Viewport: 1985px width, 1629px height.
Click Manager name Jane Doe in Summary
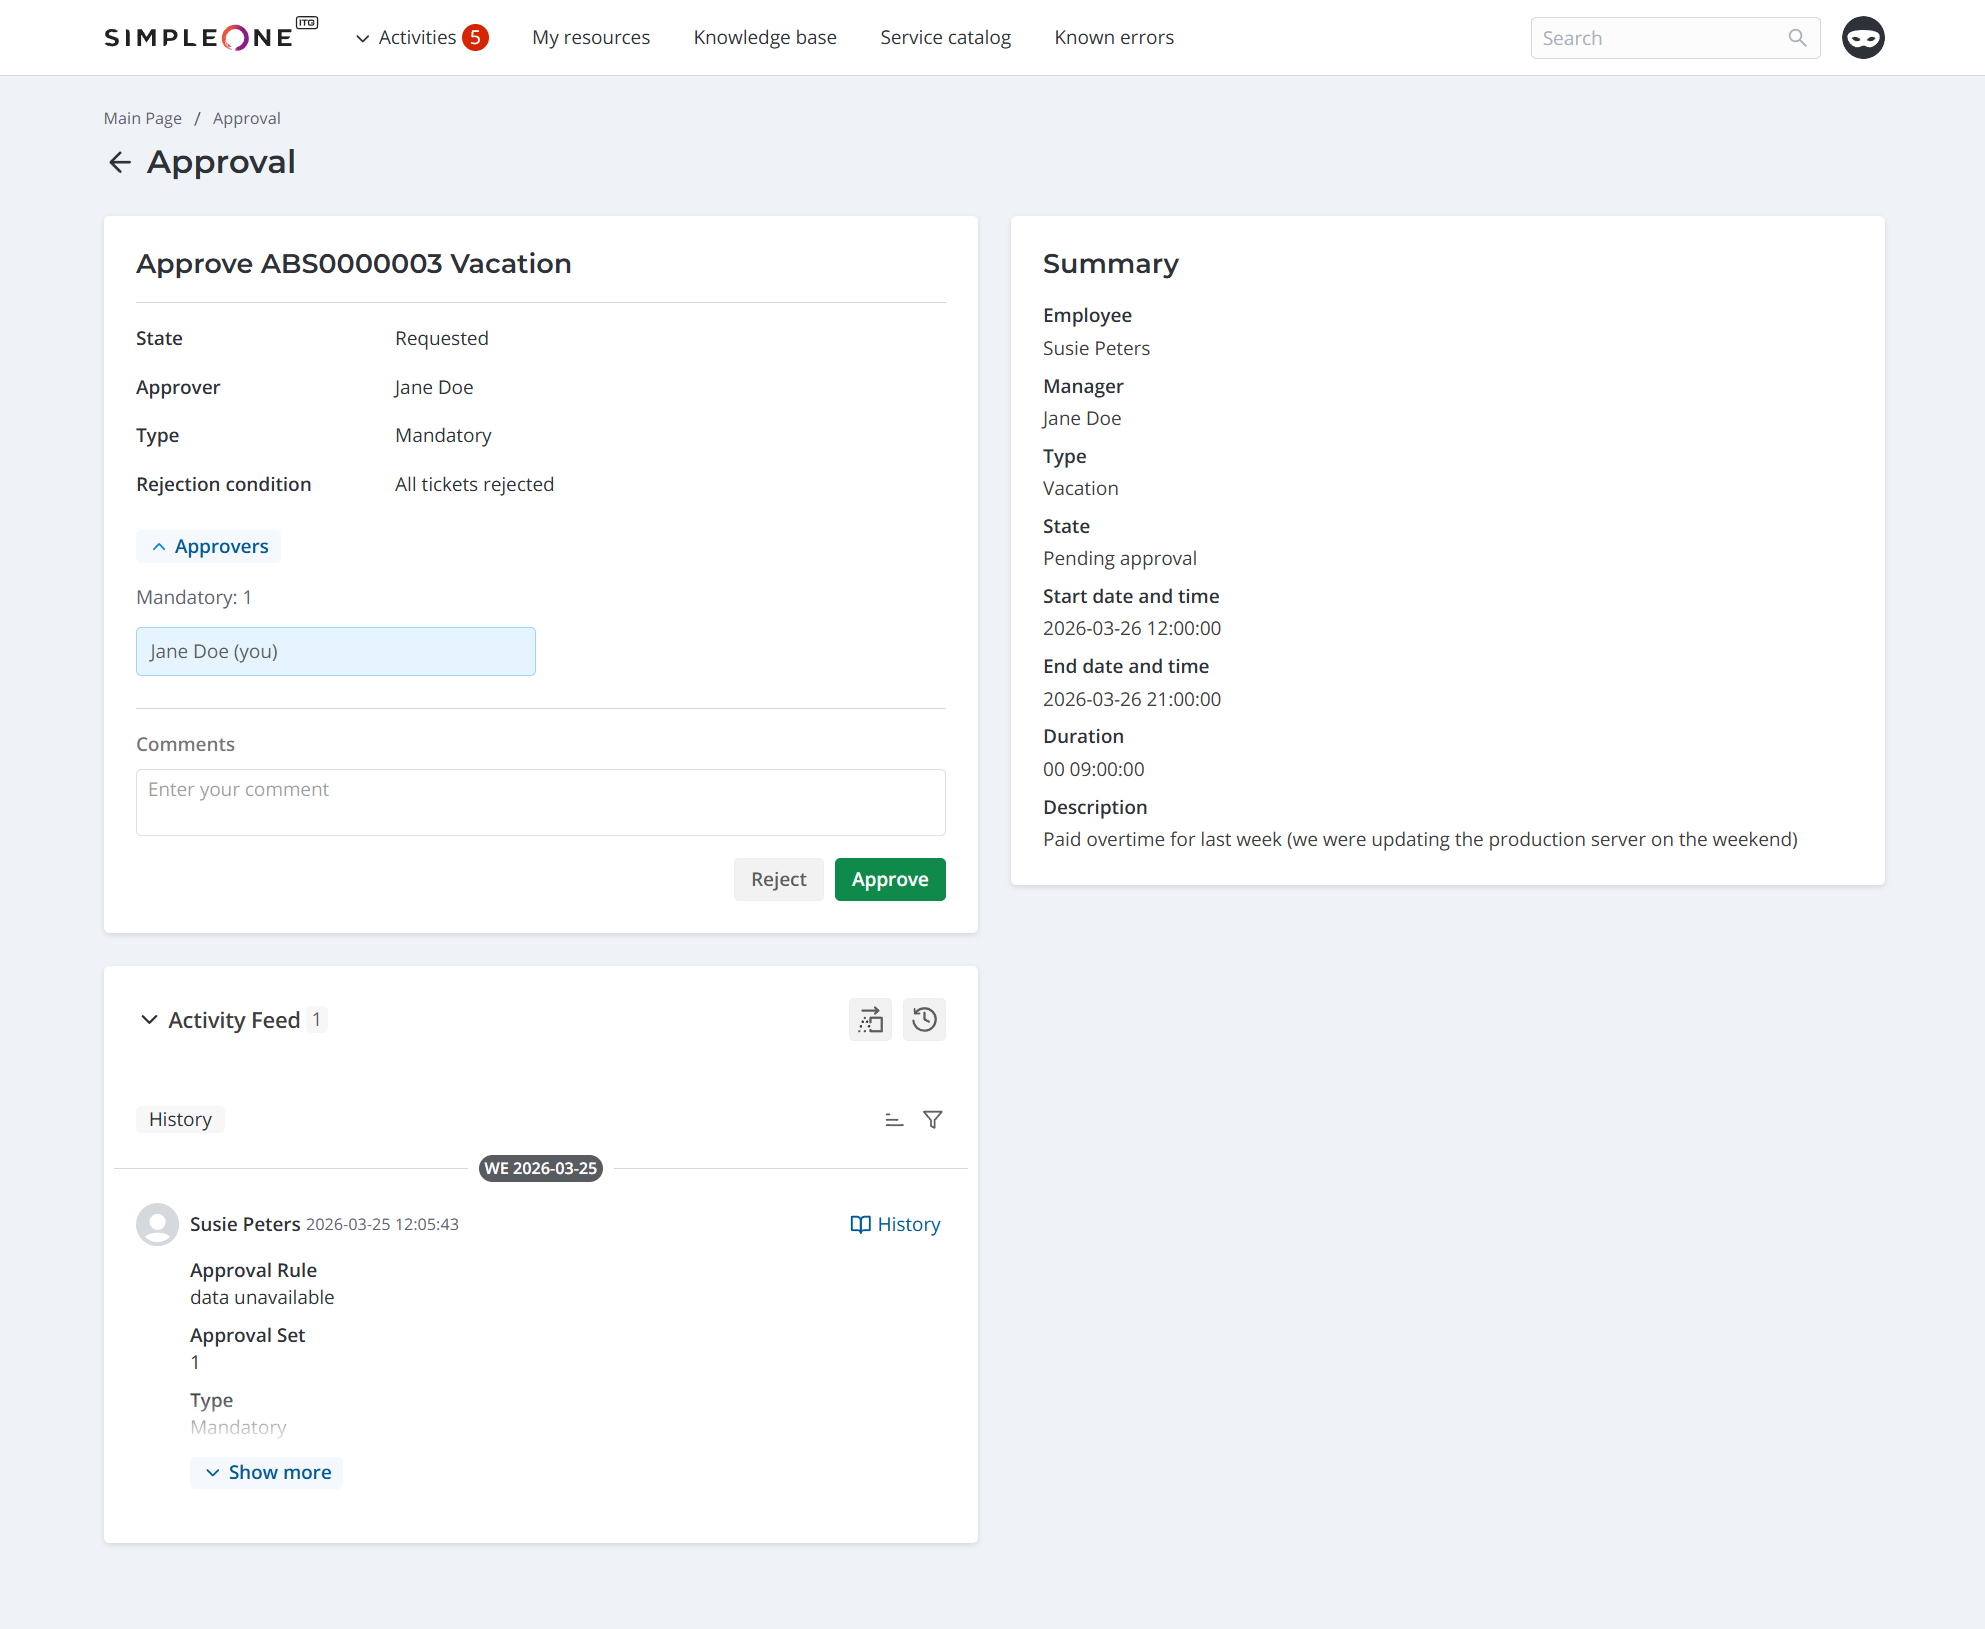(1082, 418)
